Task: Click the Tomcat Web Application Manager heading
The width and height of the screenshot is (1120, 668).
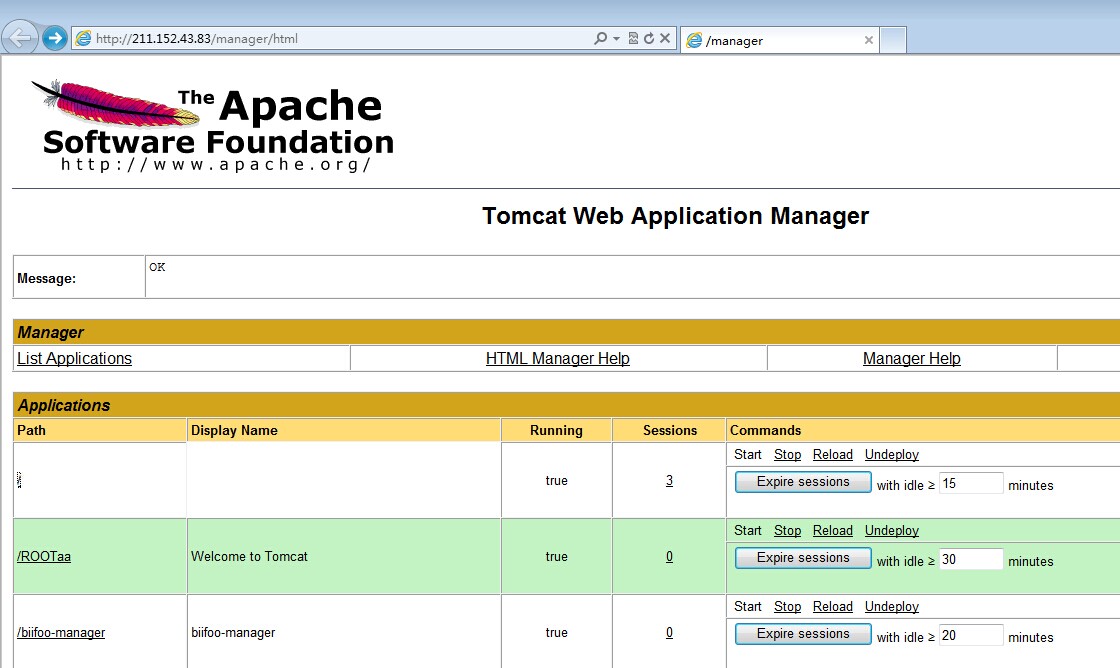Action: (675, 216)
